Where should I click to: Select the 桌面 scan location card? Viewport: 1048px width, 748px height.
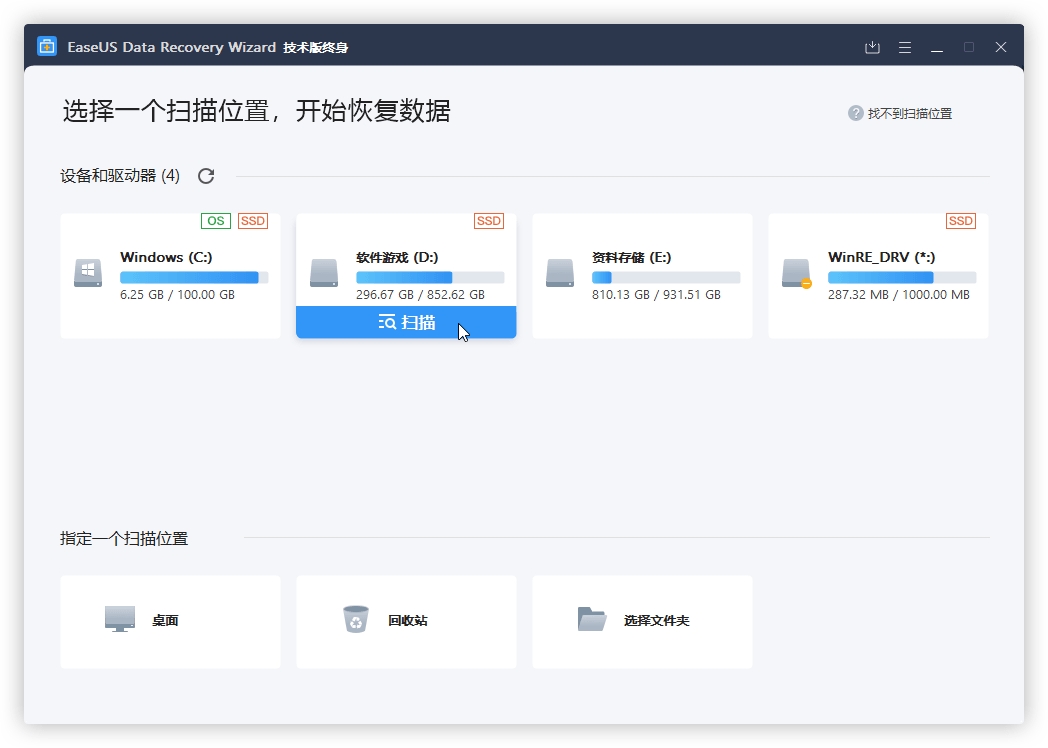pos(170,620)
